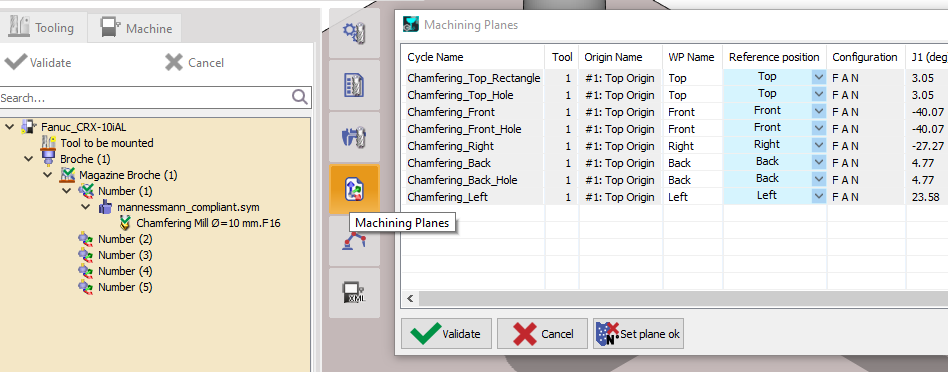
Task: Select the Chamfering_Front cycle name cell
Action: pyautogui.click(x=473, y=112)
